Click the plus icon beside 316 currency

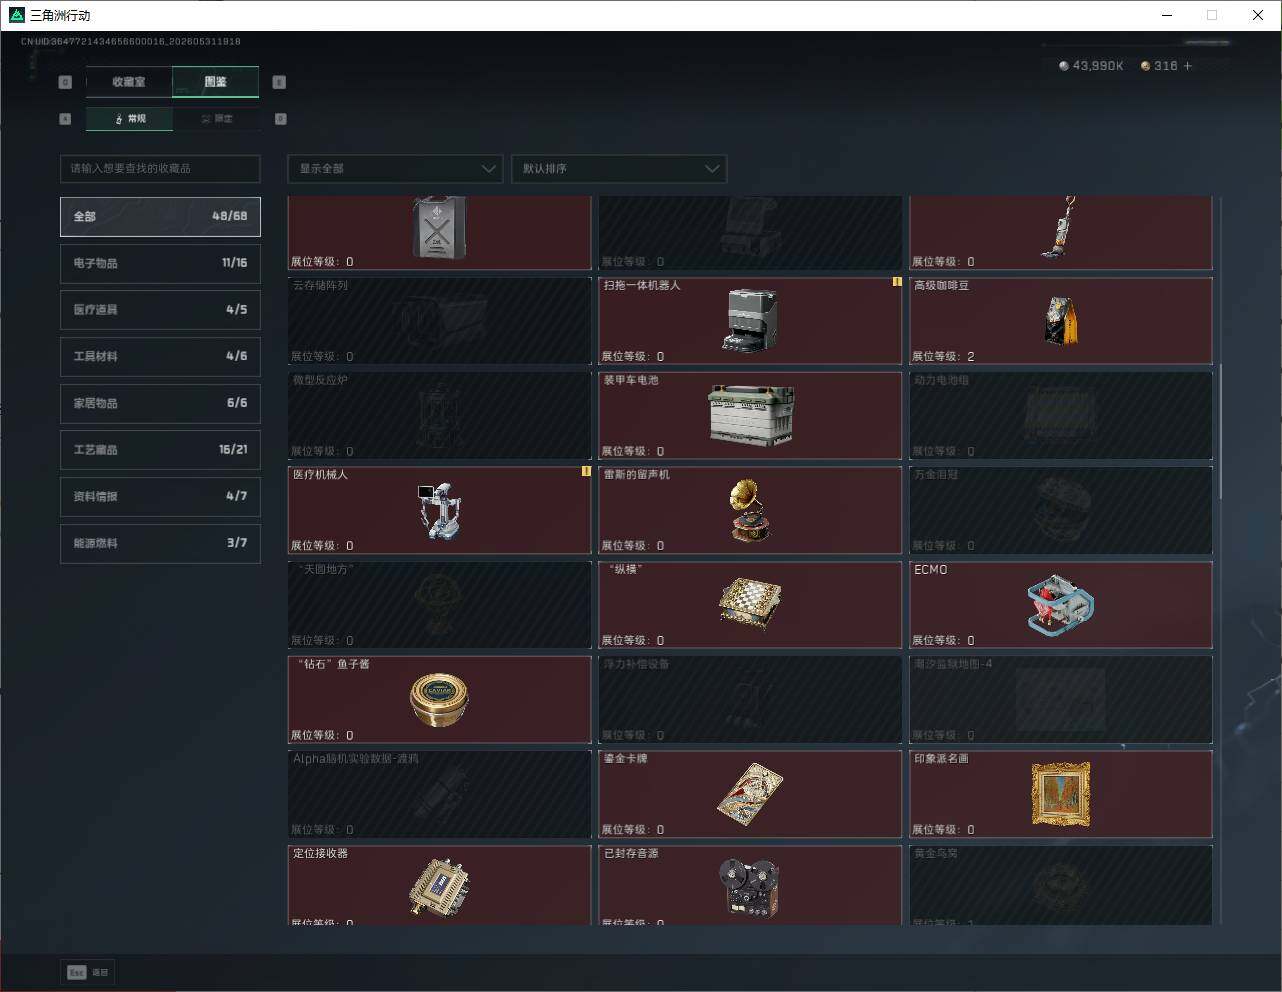point(1188,66)
